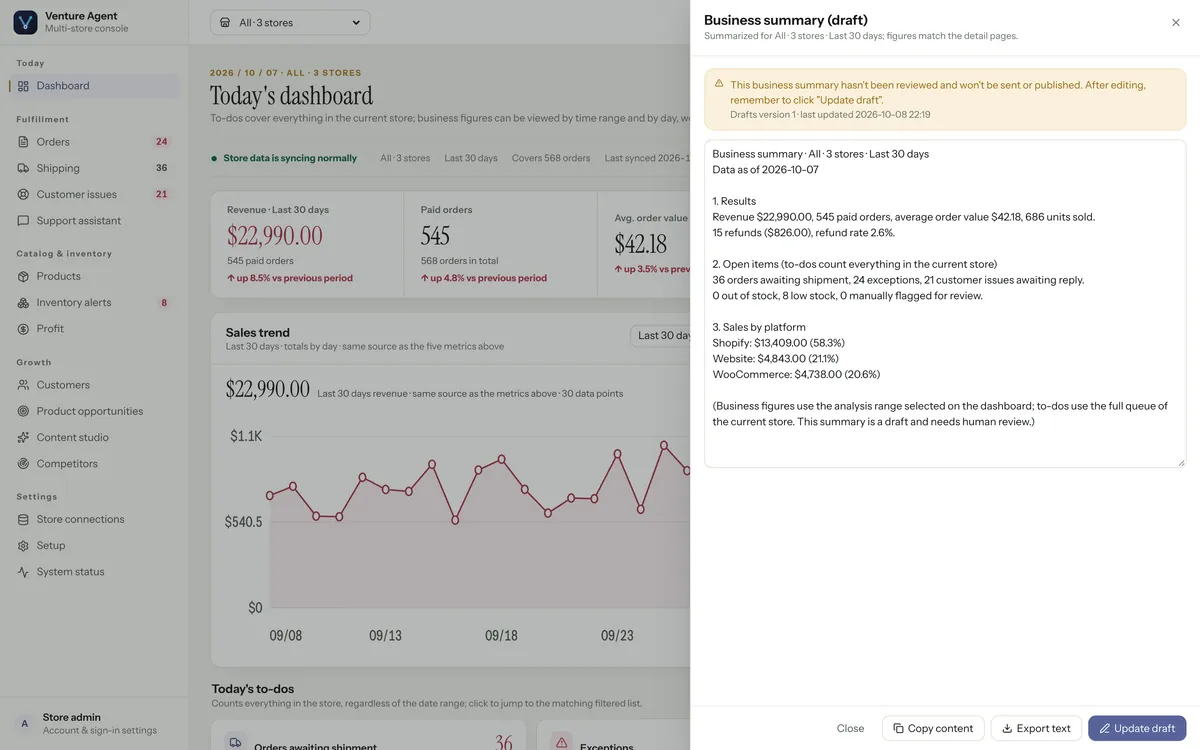The image size is (1200, 750).
Task: Open Customer issues page
Action: 94,194
